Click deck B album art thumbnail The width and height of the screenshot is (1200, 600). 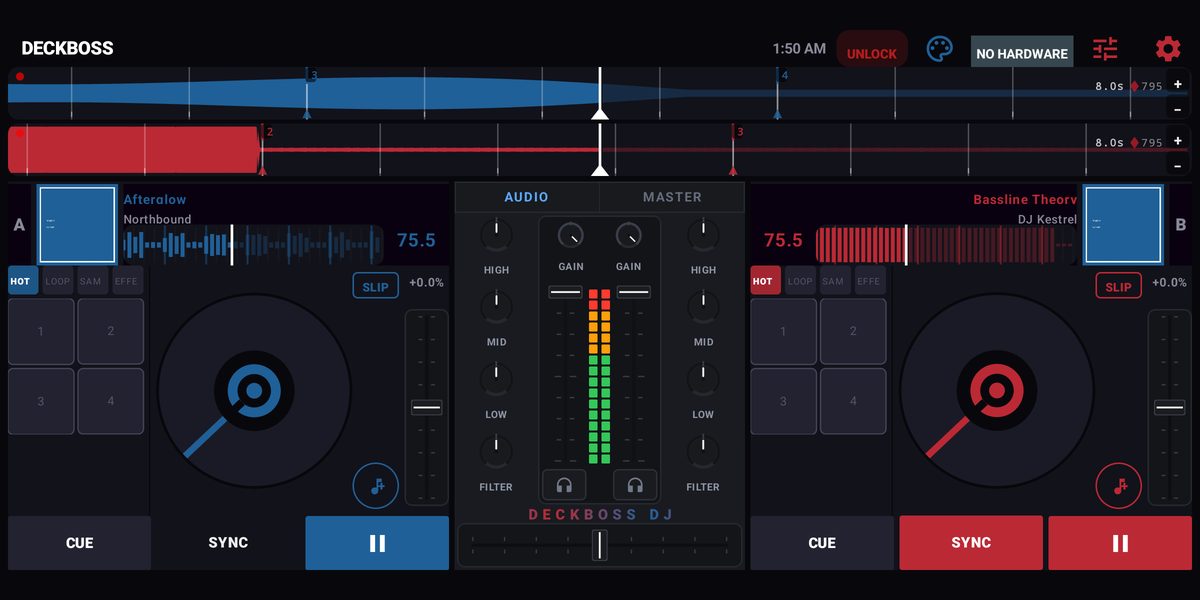[1124, 225]
